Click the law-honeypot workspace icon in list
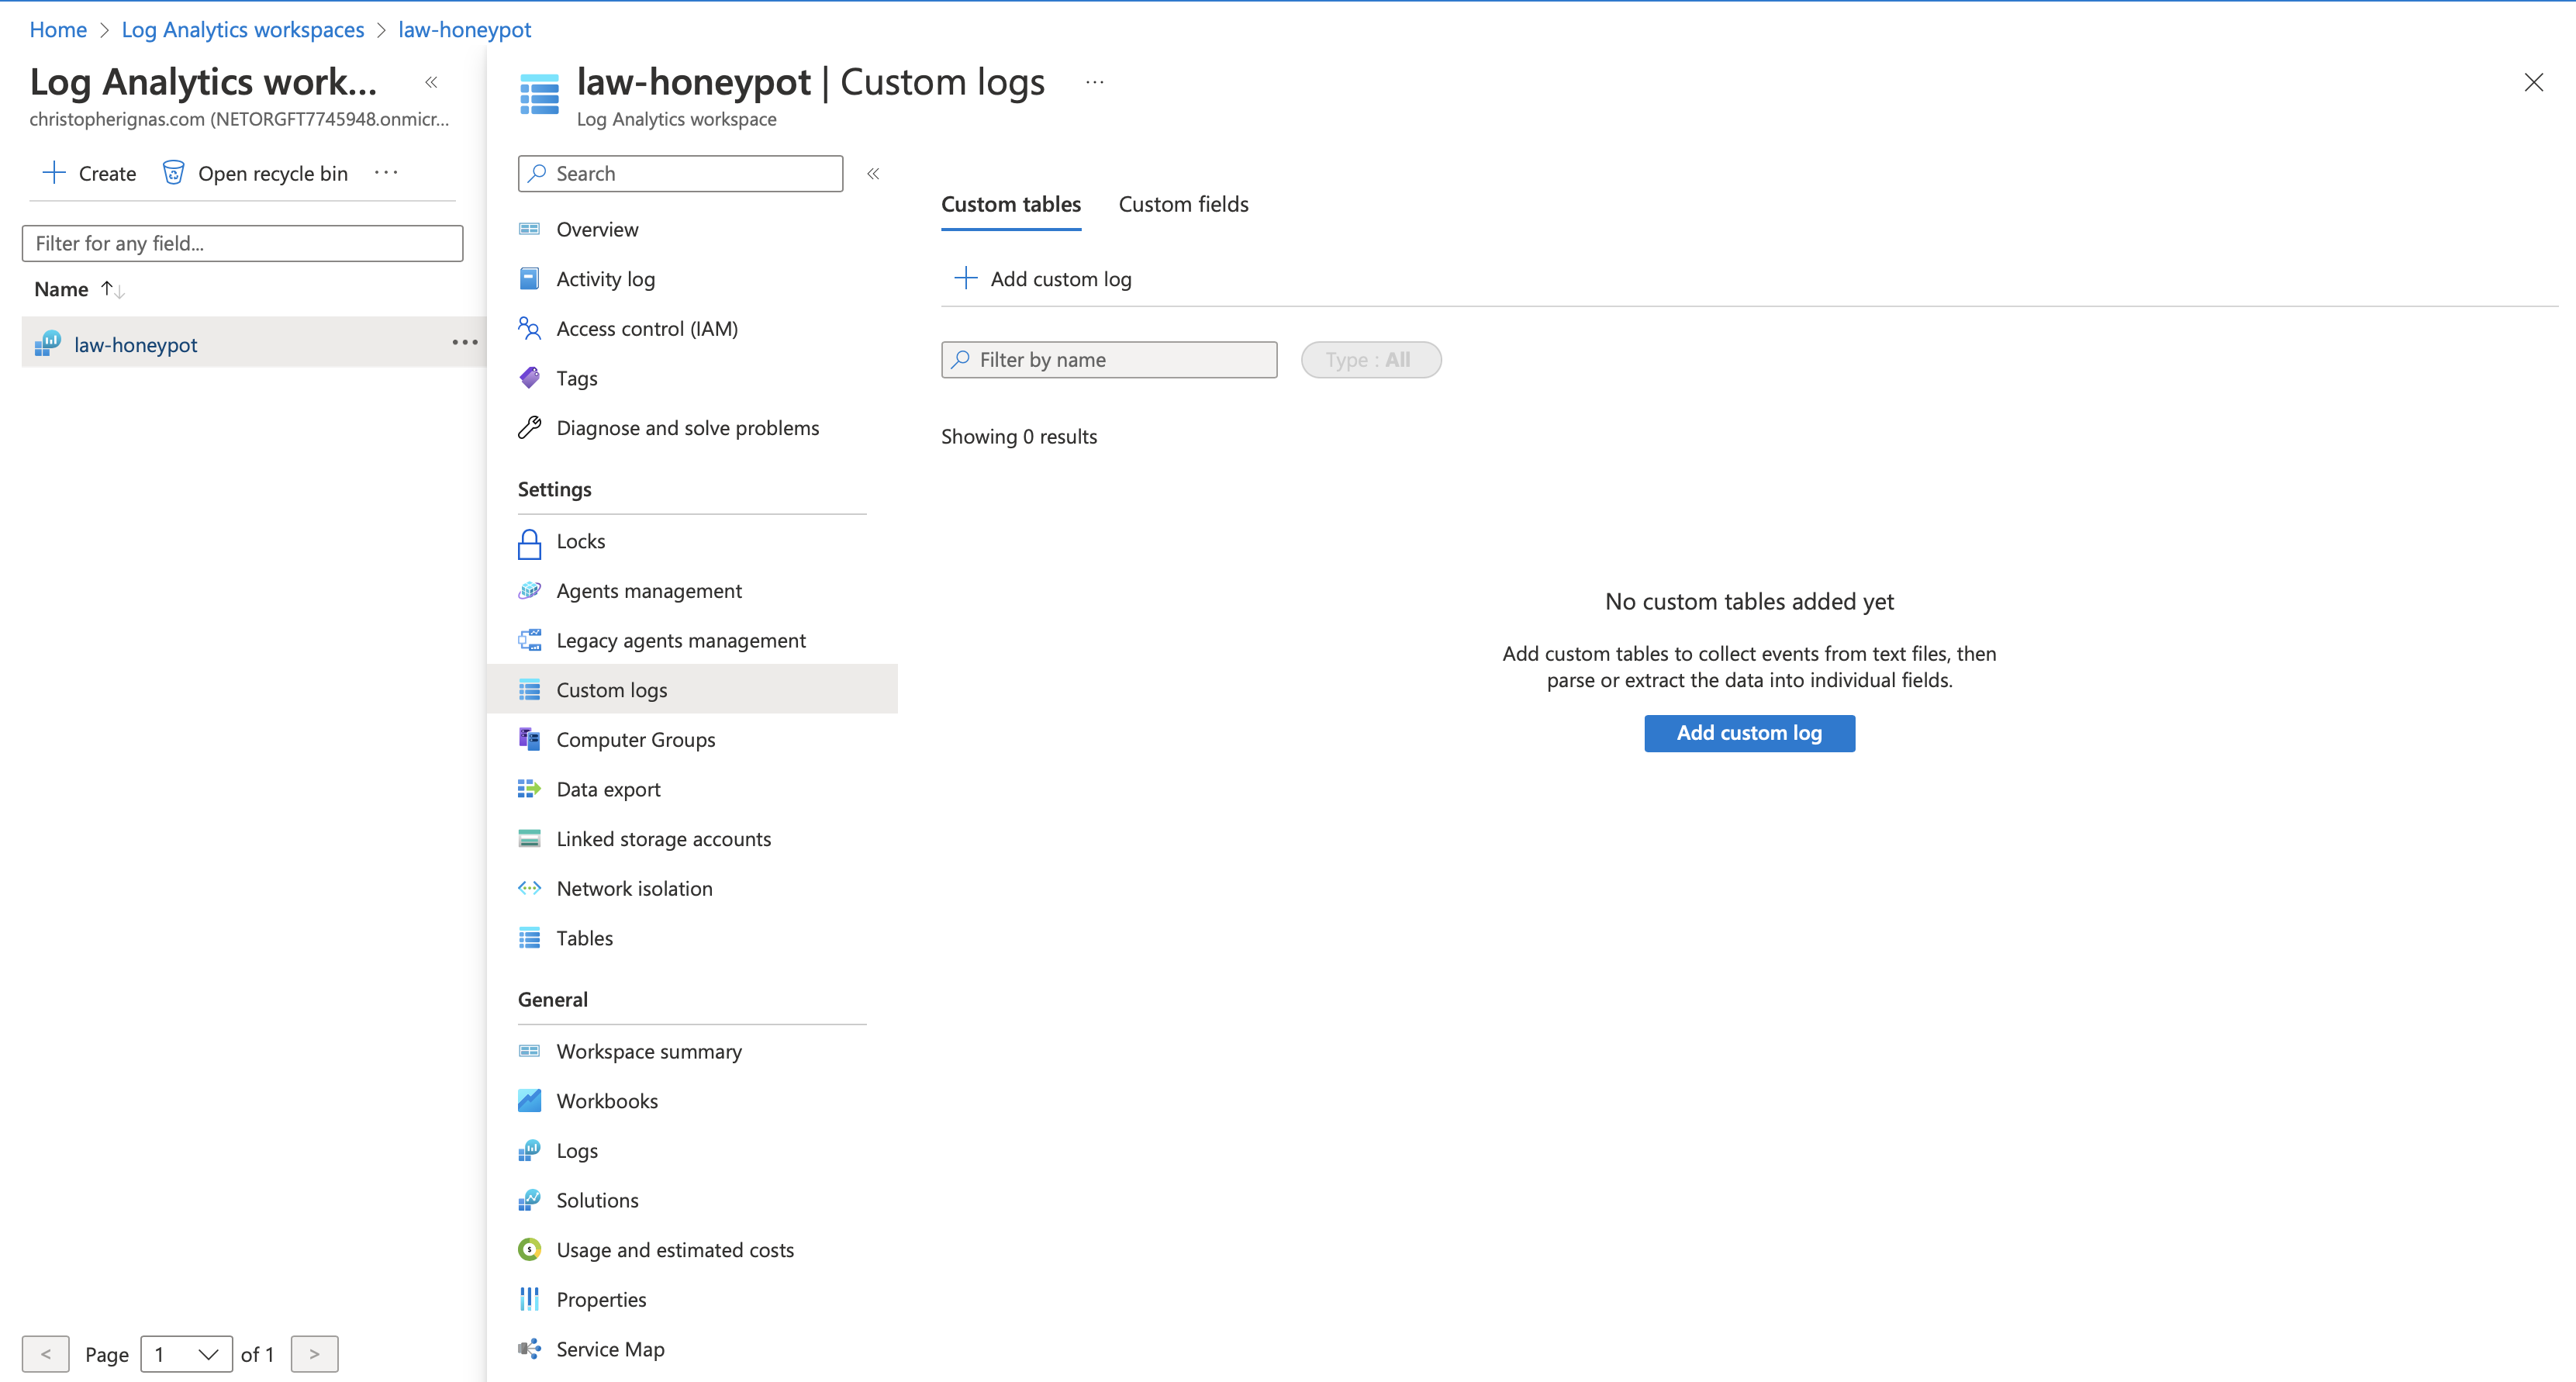This screenshot has width=2576, height=1382. pyautogui.click(x=47, y=344)
